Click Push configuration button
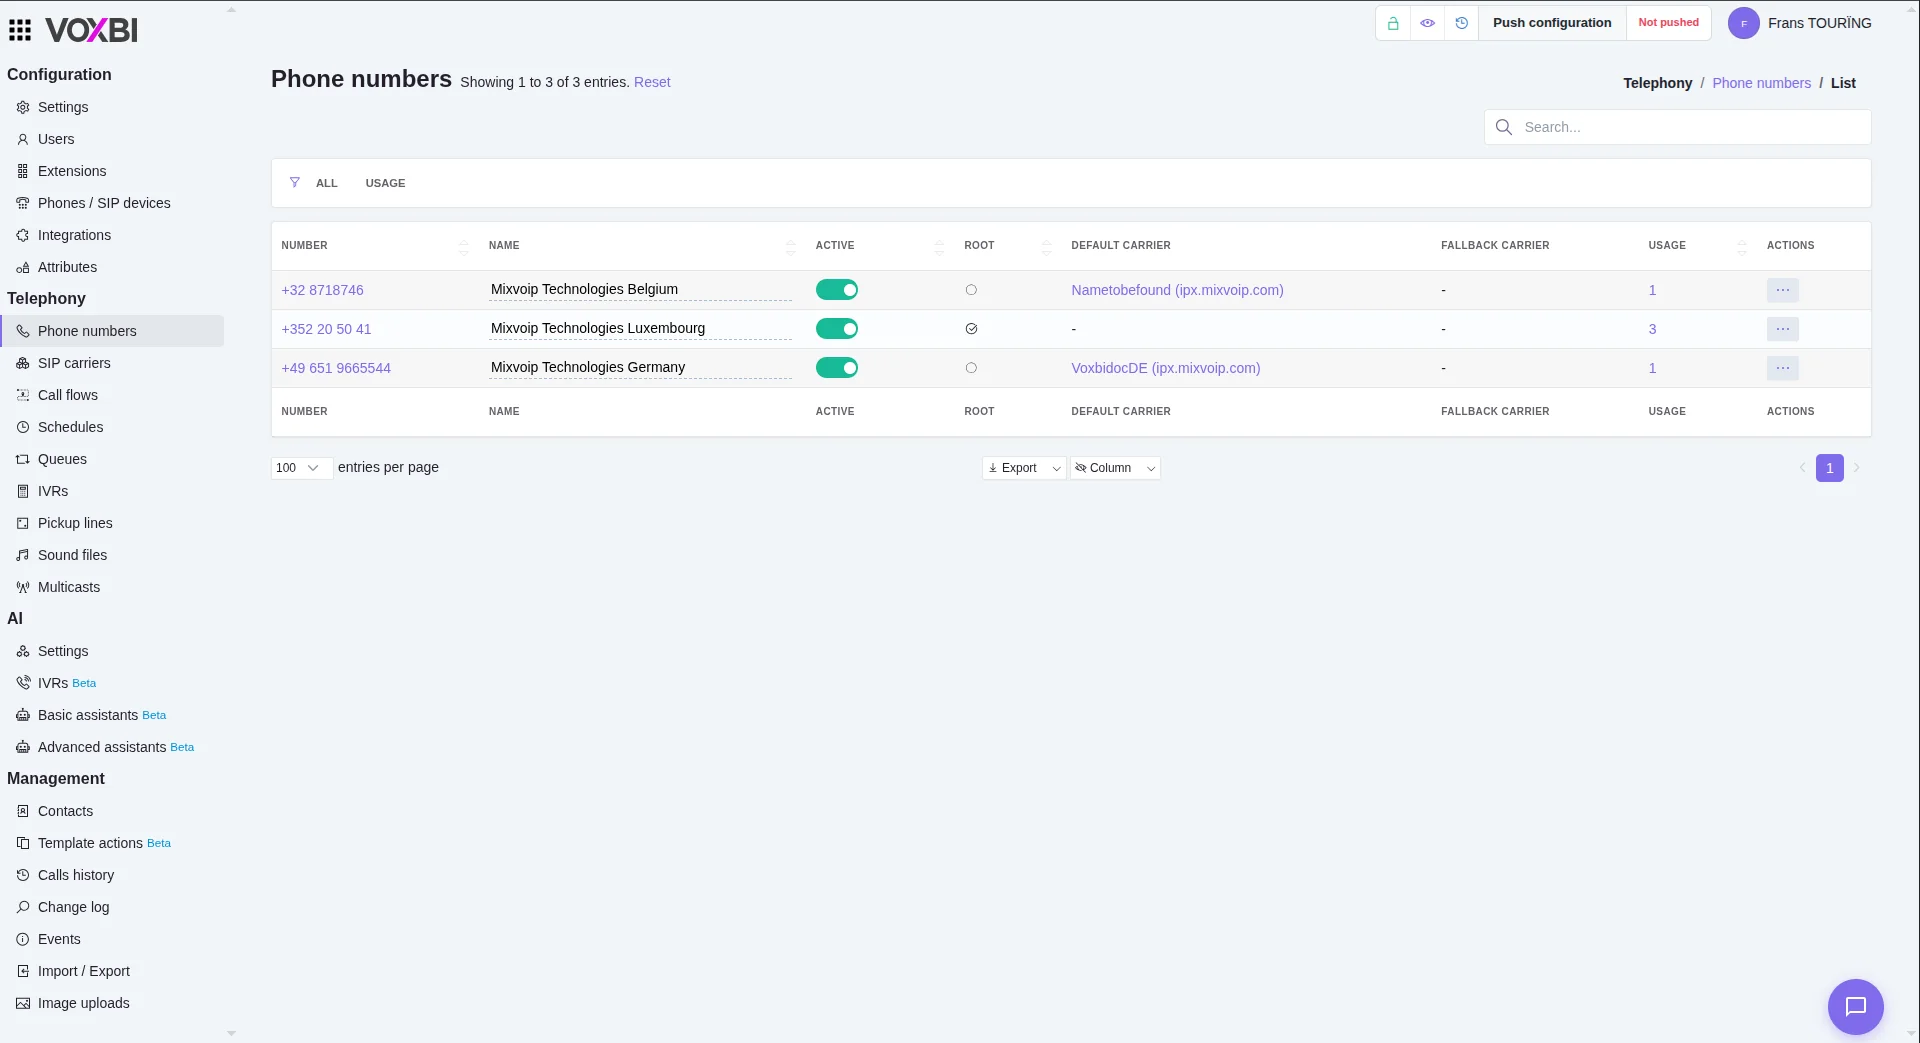Viewport: 1920px width, 1043px height. [1552, 23]
